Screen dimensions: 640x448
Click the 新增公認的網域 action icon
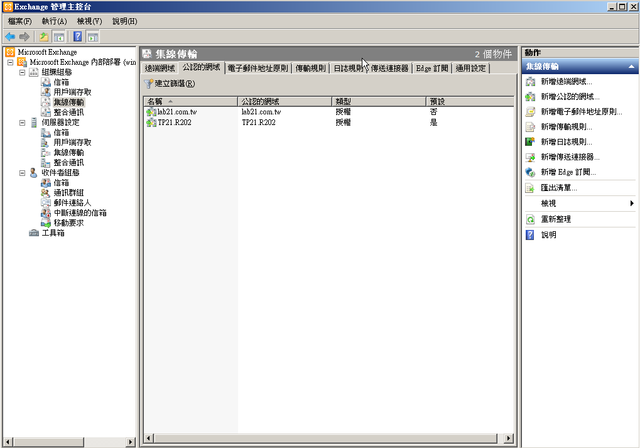(530, 97)
